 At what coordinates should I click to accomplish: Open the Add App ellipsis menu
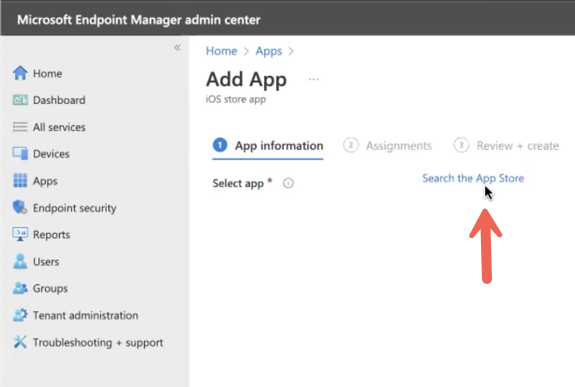click(x=314, y=79)
